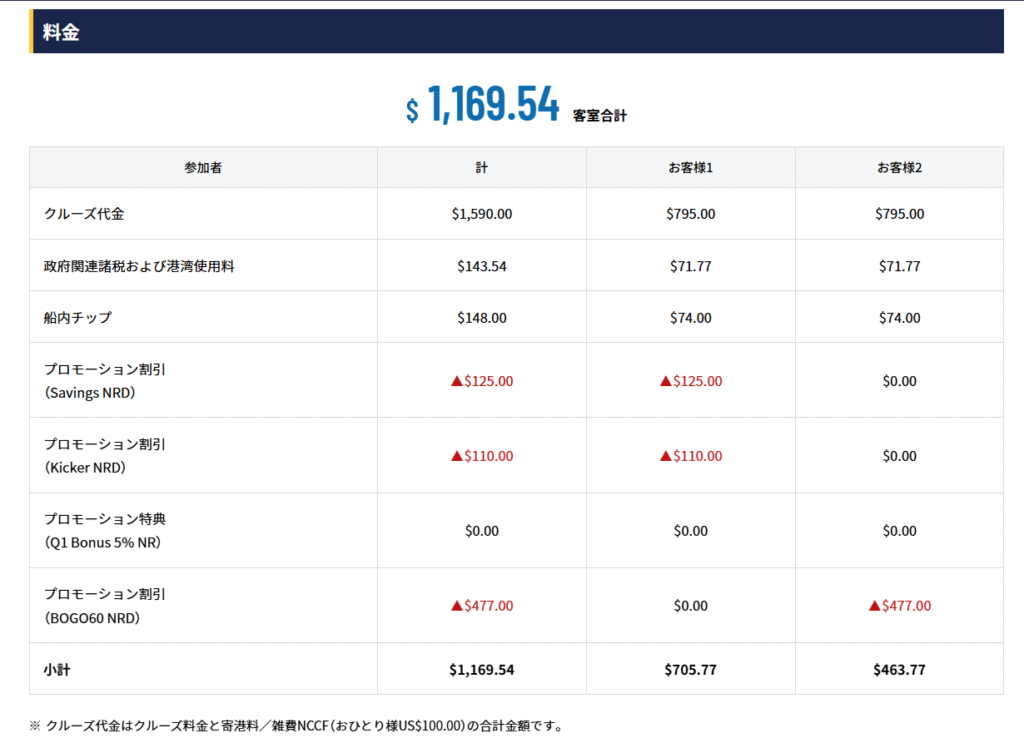Screen dimensions: 1024x738
Task: Select the お客様1 column header
Action: point(690,168)
